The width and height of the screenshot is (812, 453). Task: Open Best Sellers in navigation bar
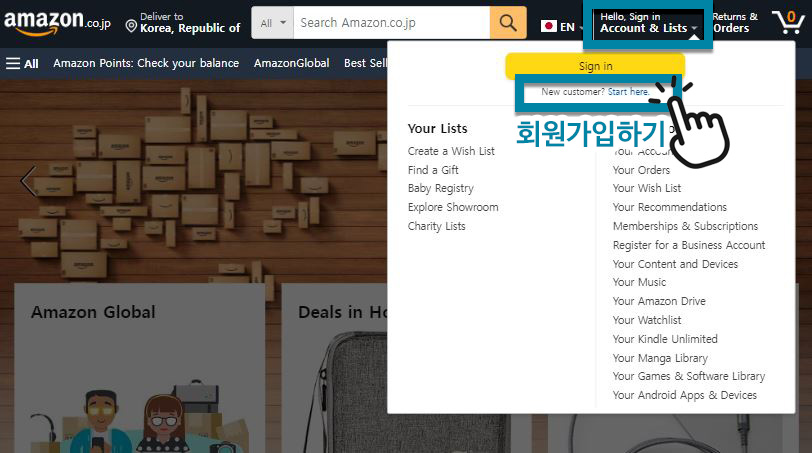(366, 63)
